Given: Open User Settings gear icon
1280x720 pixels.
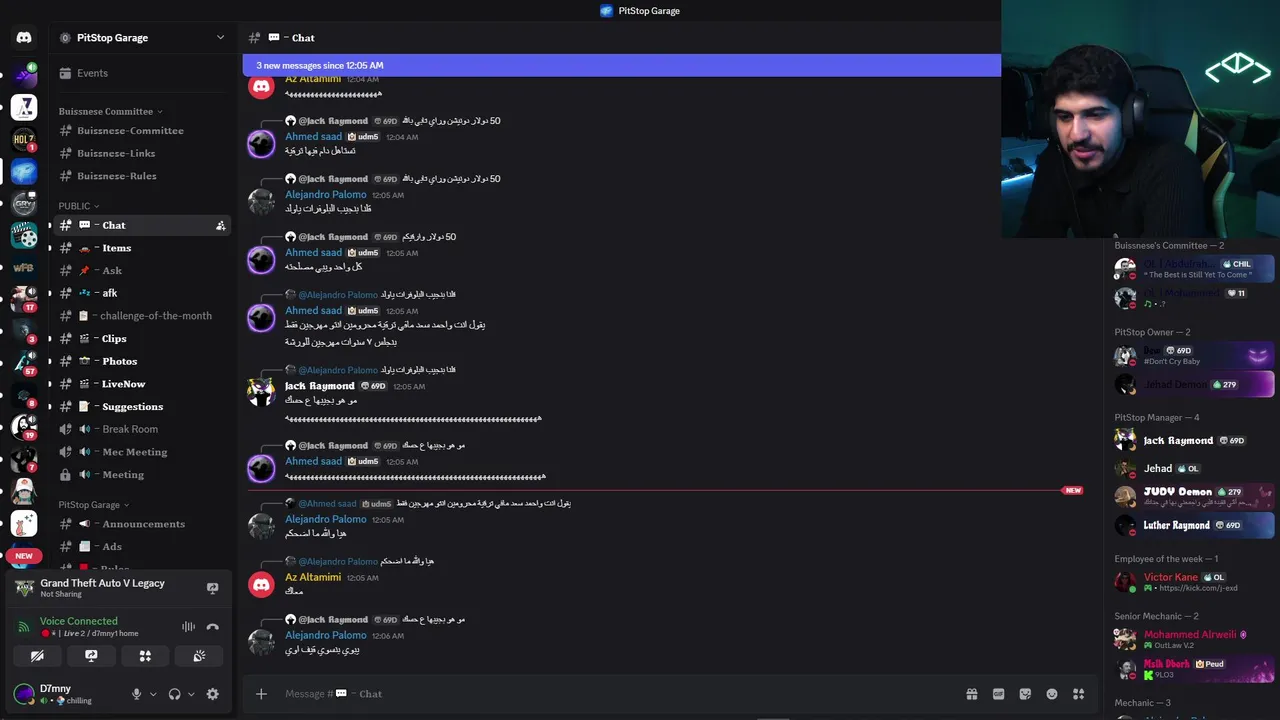Looking at the screenshot, I should pos(212,694).
